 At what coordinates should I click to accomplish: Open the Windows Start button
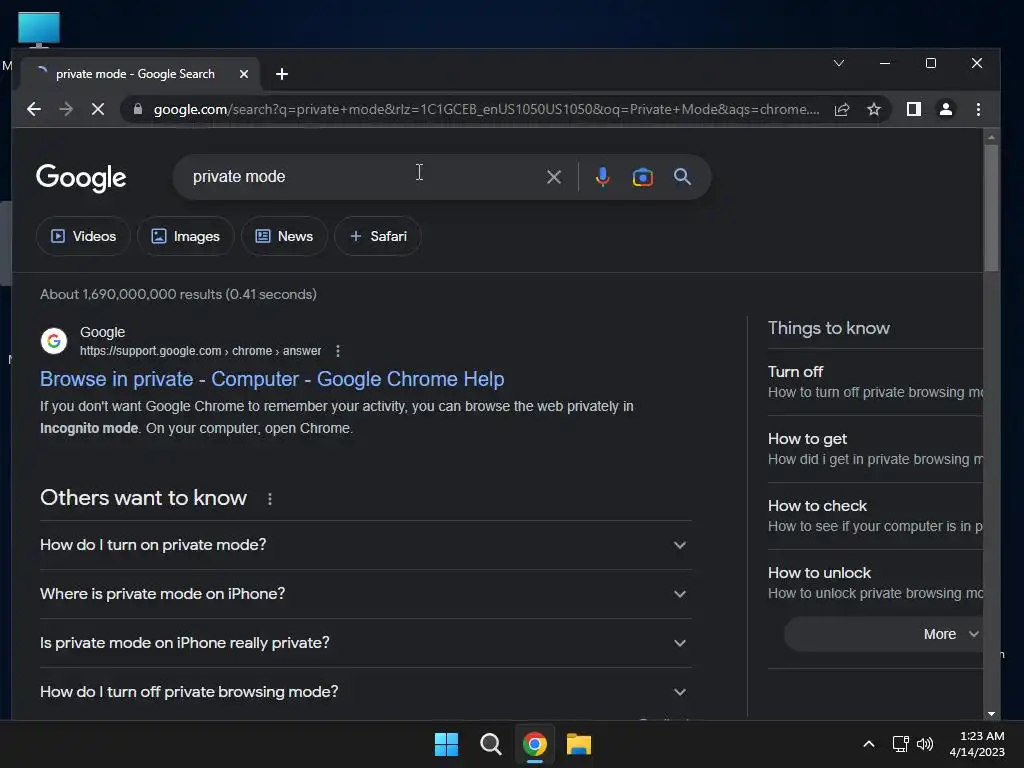pyautogui.click(x=447, y=744)
